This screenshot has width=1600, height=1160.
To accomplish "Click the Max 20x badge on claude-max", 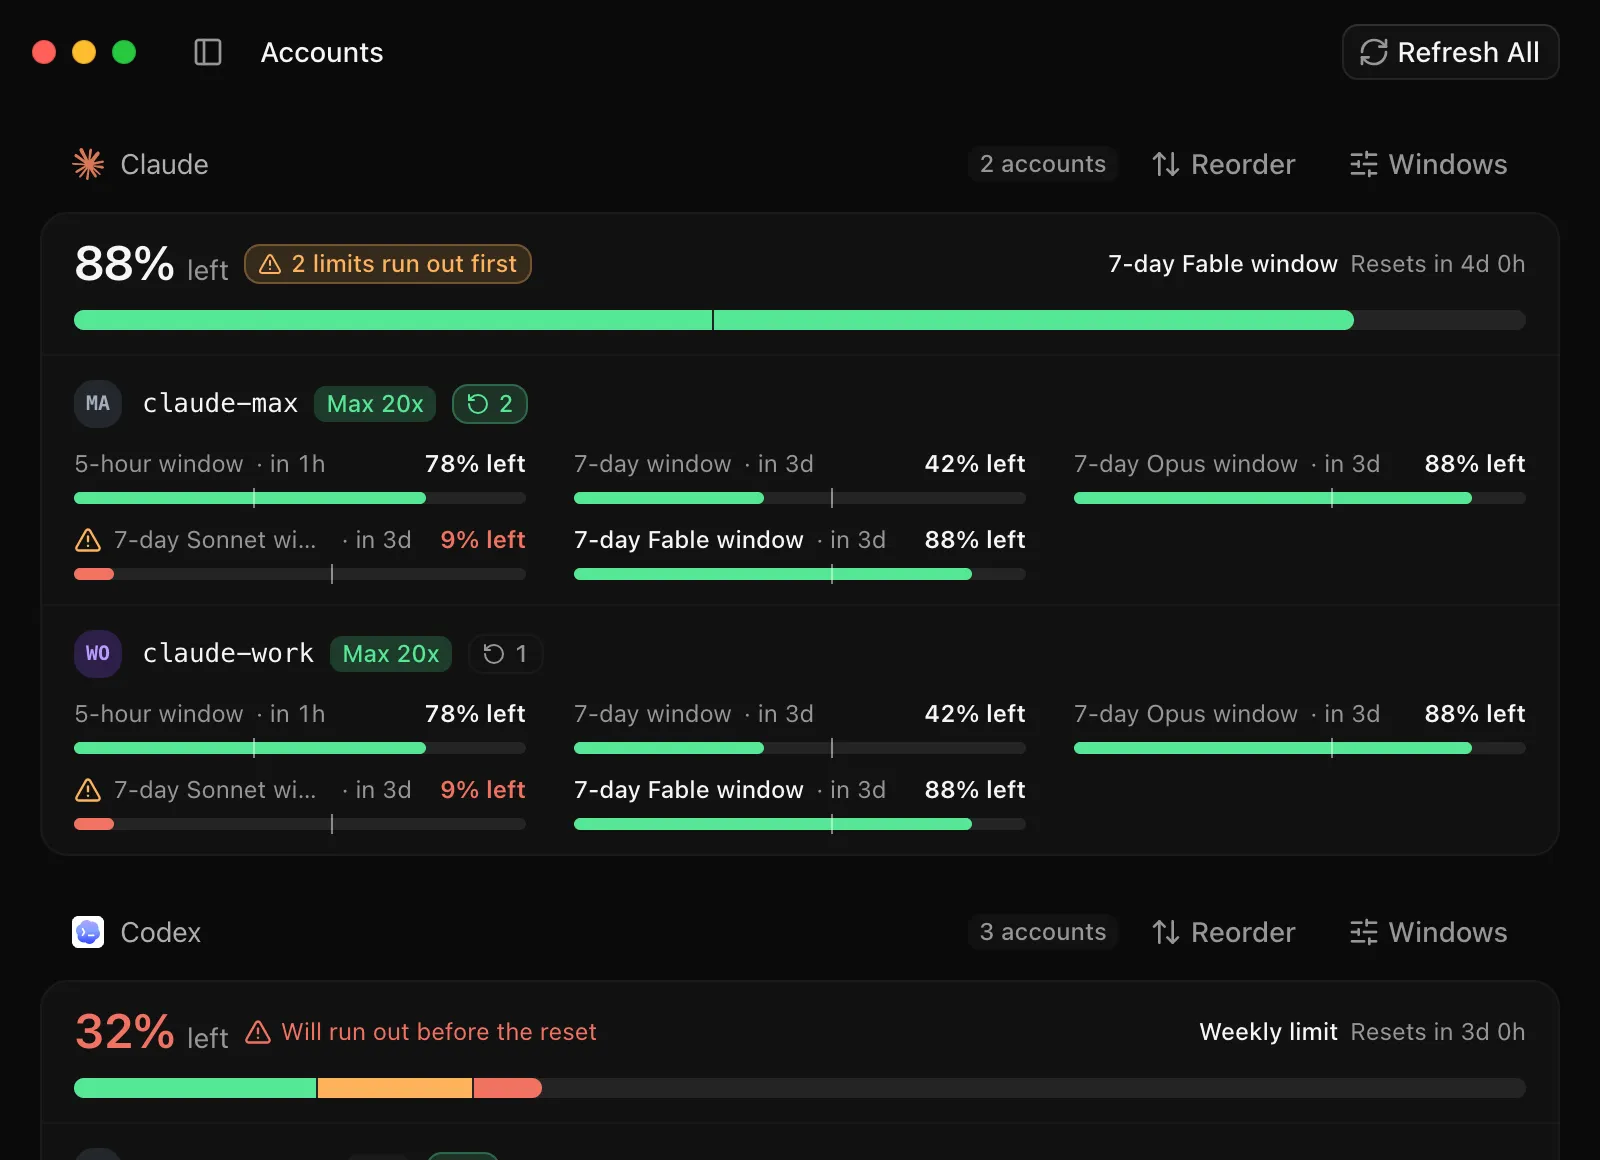I will [375, 404].
